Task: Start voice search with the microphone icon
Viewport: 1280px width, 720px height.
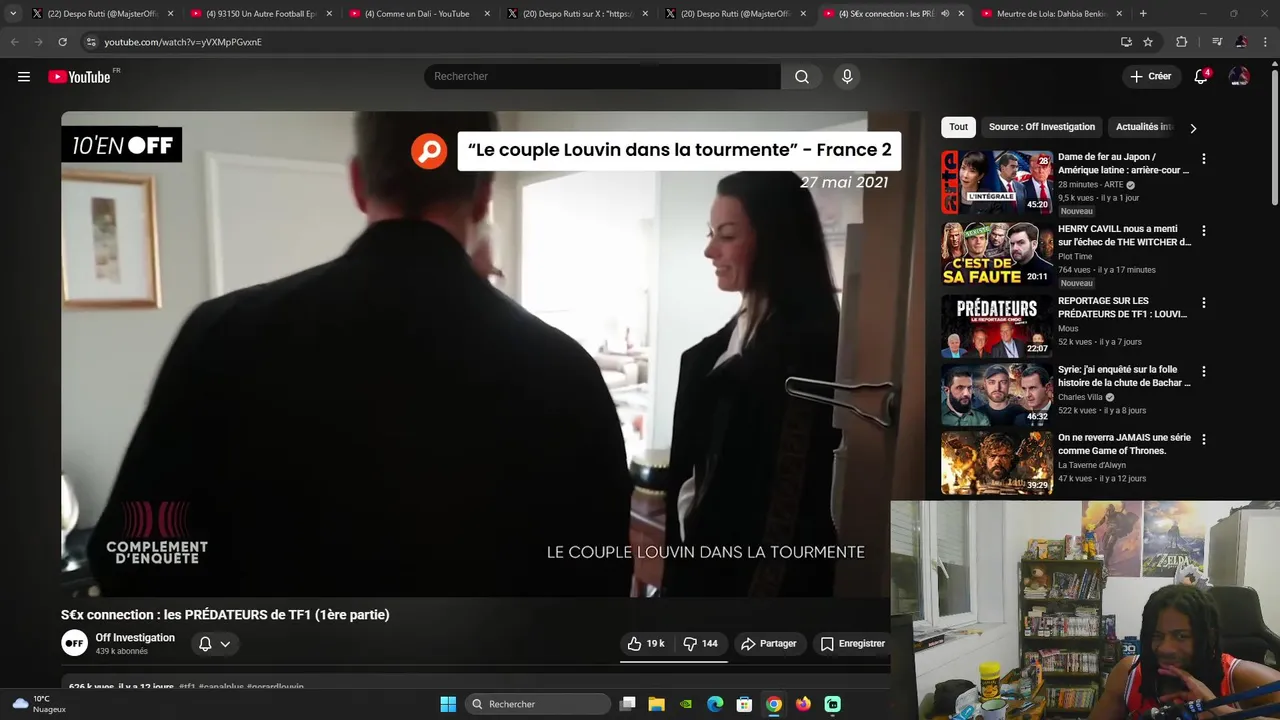Action: [847, 77]
